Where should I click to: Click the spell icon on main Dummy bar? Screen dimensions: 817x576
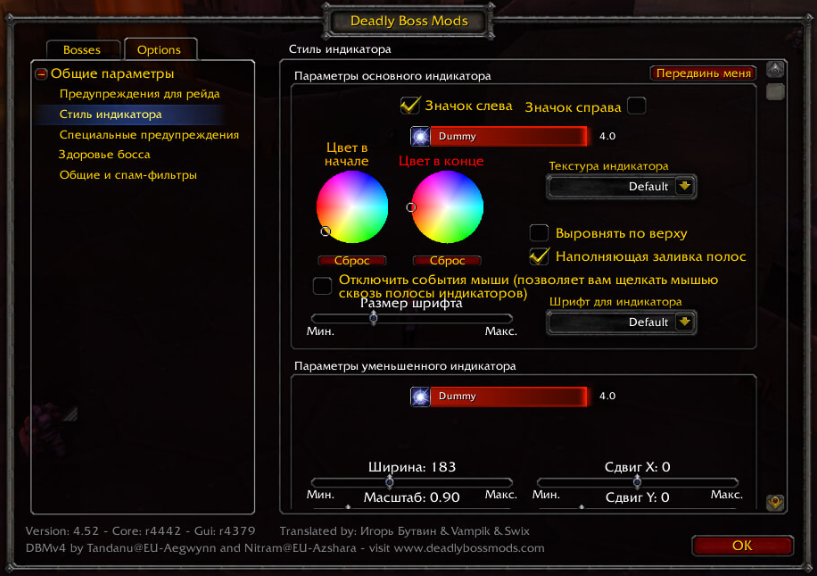pos(420,136)
